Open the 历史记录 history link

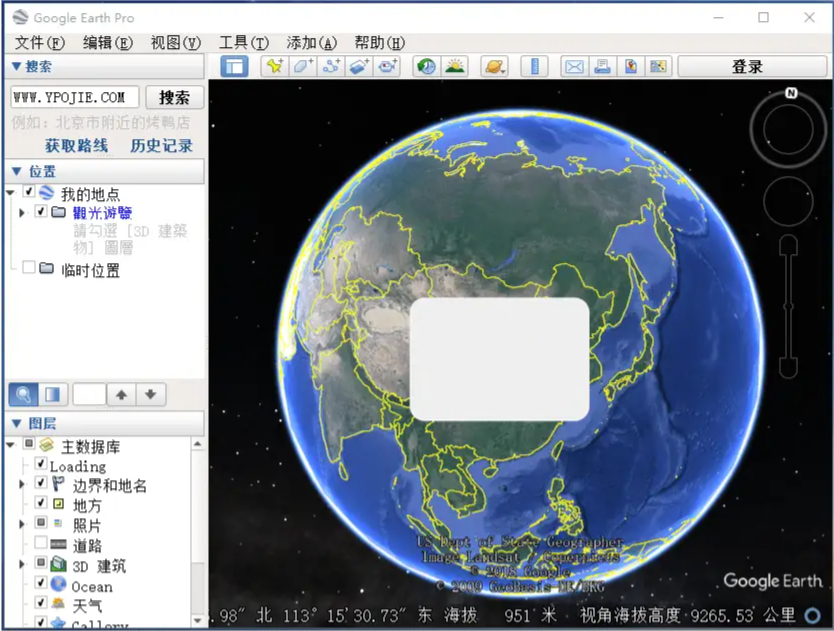(162, 145)
